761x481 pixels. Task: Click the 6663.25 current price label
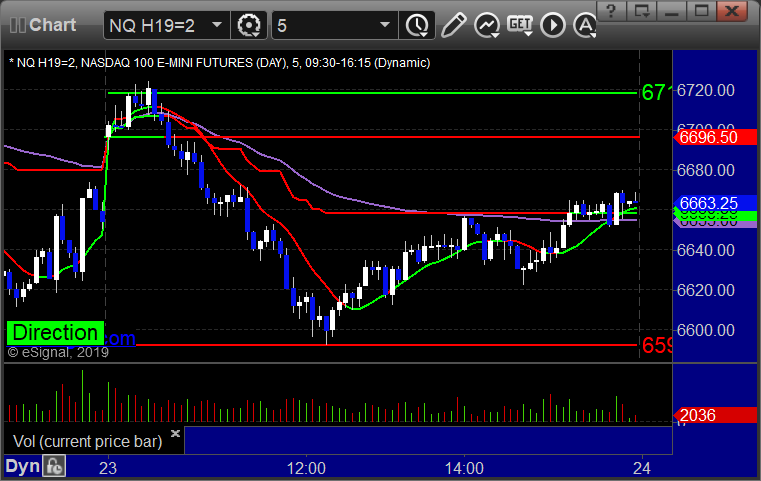[x=715, y=203]
